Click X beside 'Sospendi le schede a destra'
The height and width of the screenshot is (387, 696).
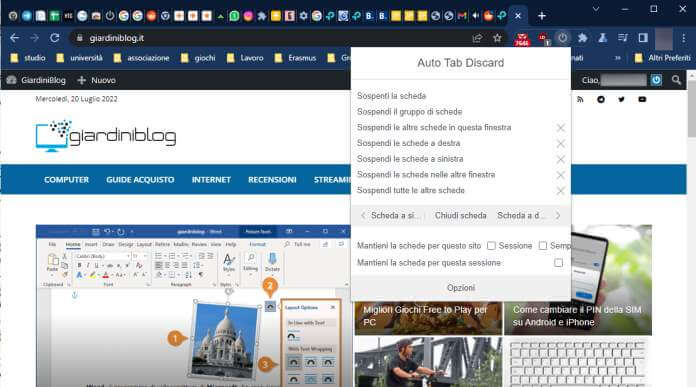(x=561, y=143)
